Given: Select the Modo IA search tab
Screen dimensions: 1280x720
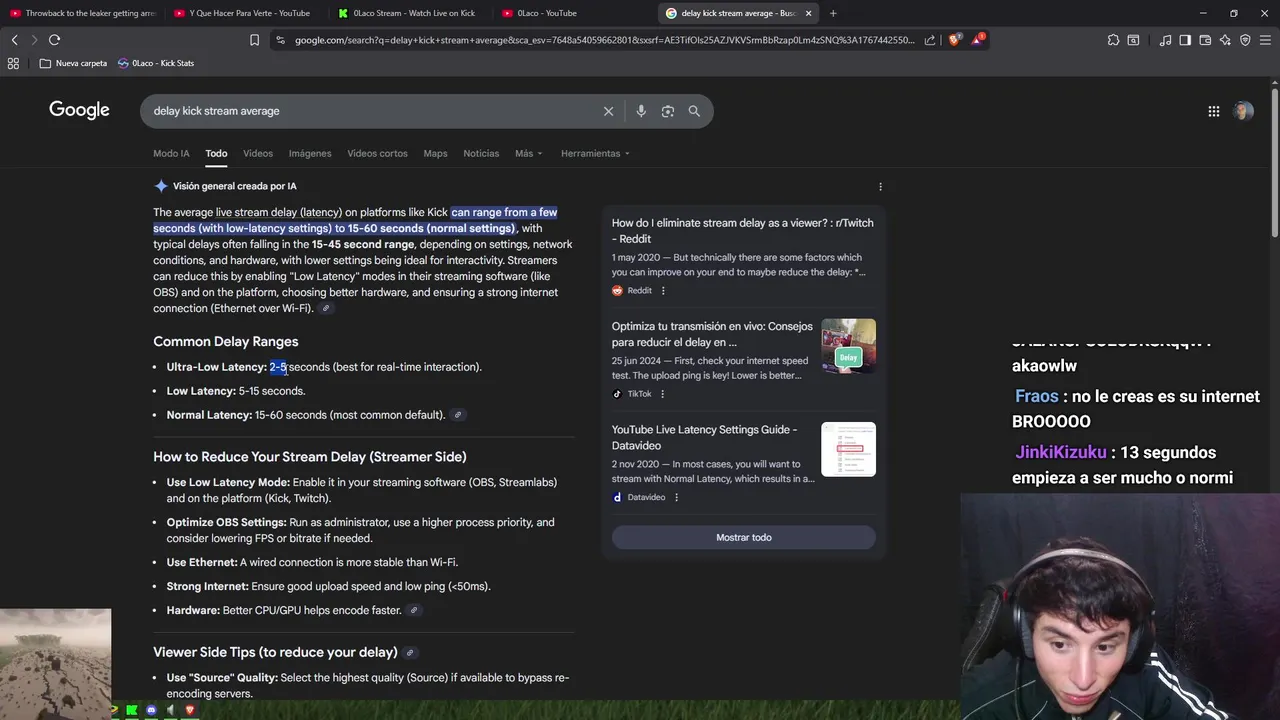Looking at the screenshot, I should pyautogui.click(x=171, y=153).
